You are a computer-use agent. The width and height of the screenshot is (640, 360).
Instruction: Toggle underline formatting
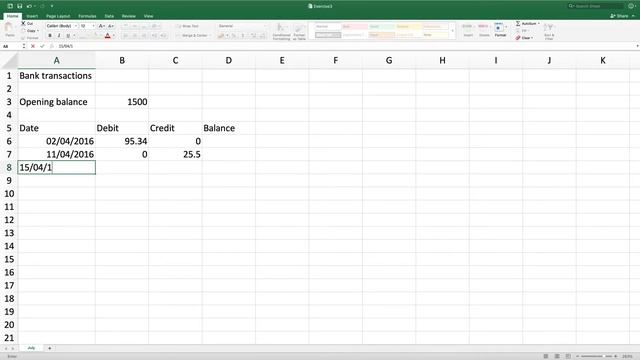[x=68, y=36]
